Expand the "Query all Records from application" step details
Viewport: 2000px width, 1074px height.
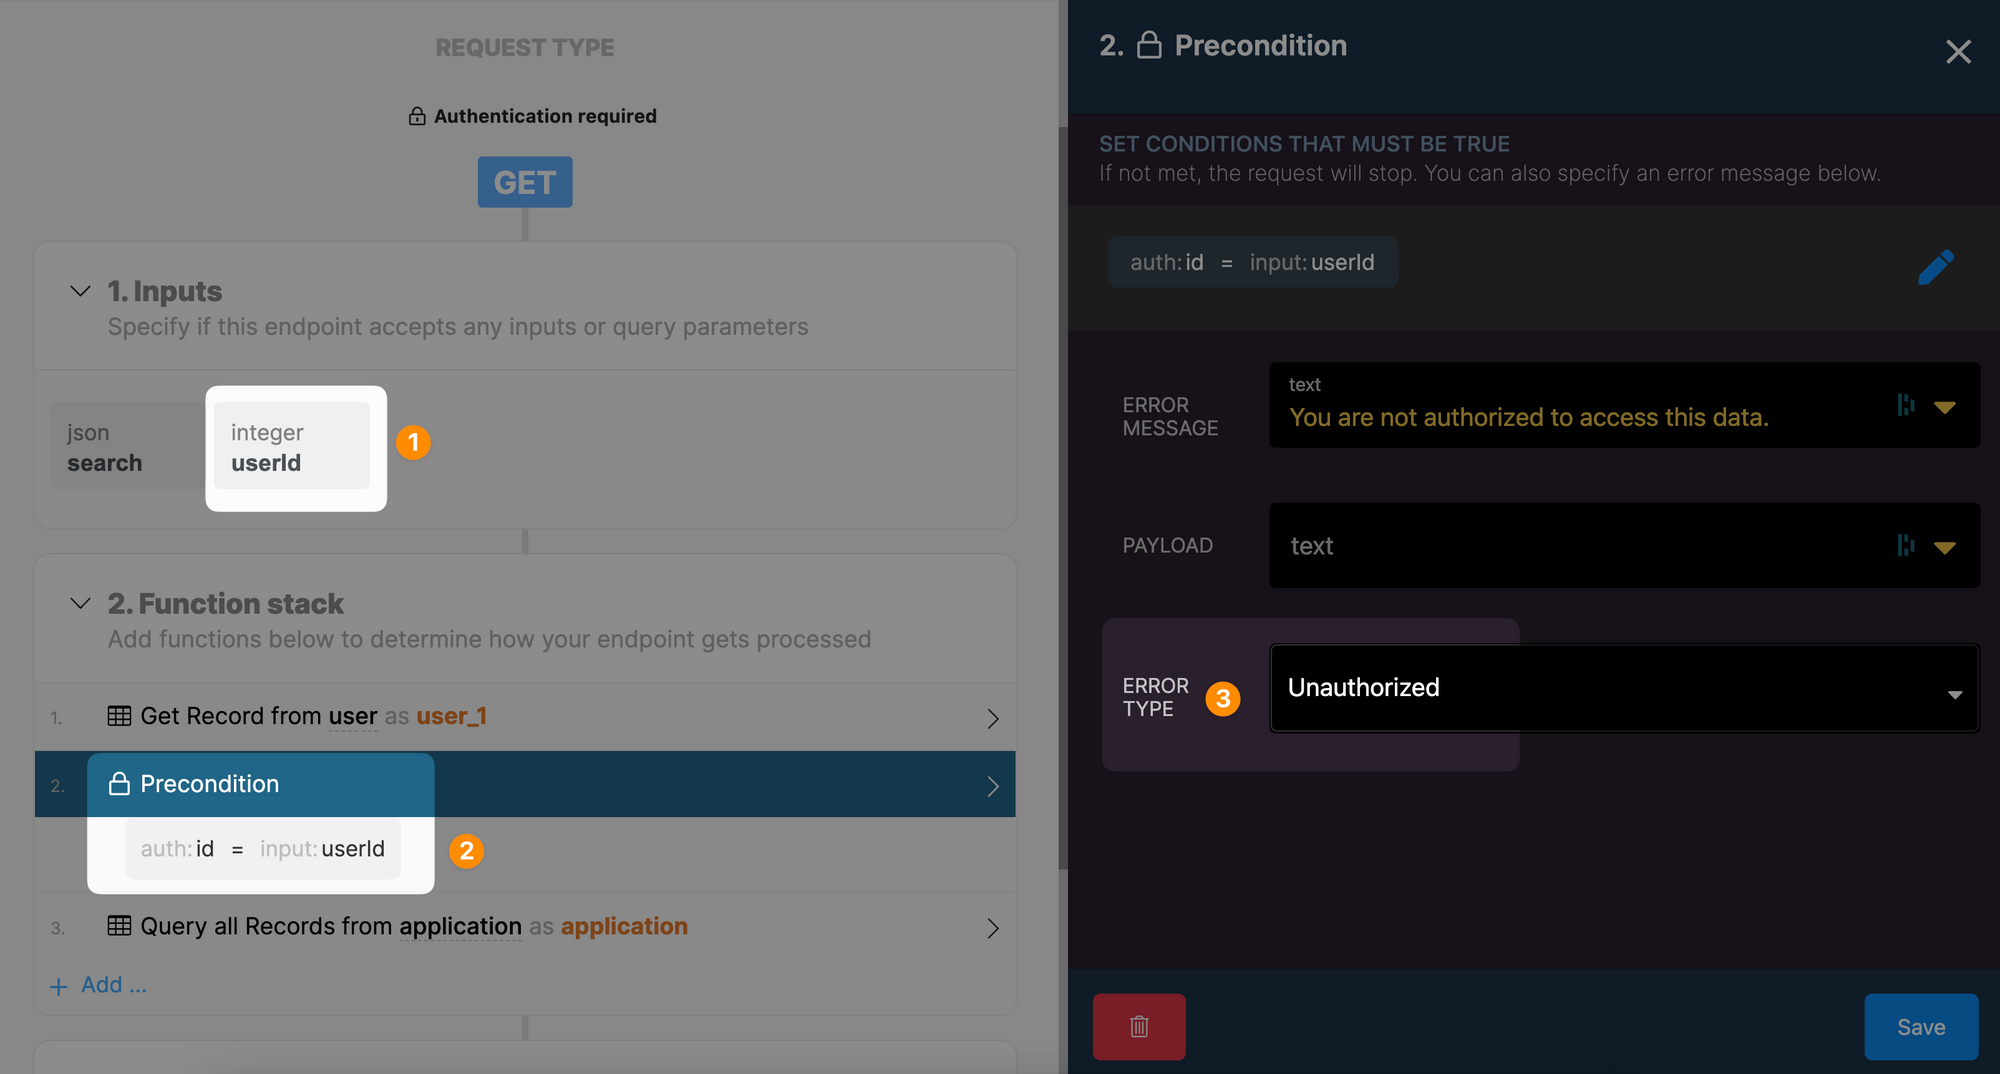(992, 928)
